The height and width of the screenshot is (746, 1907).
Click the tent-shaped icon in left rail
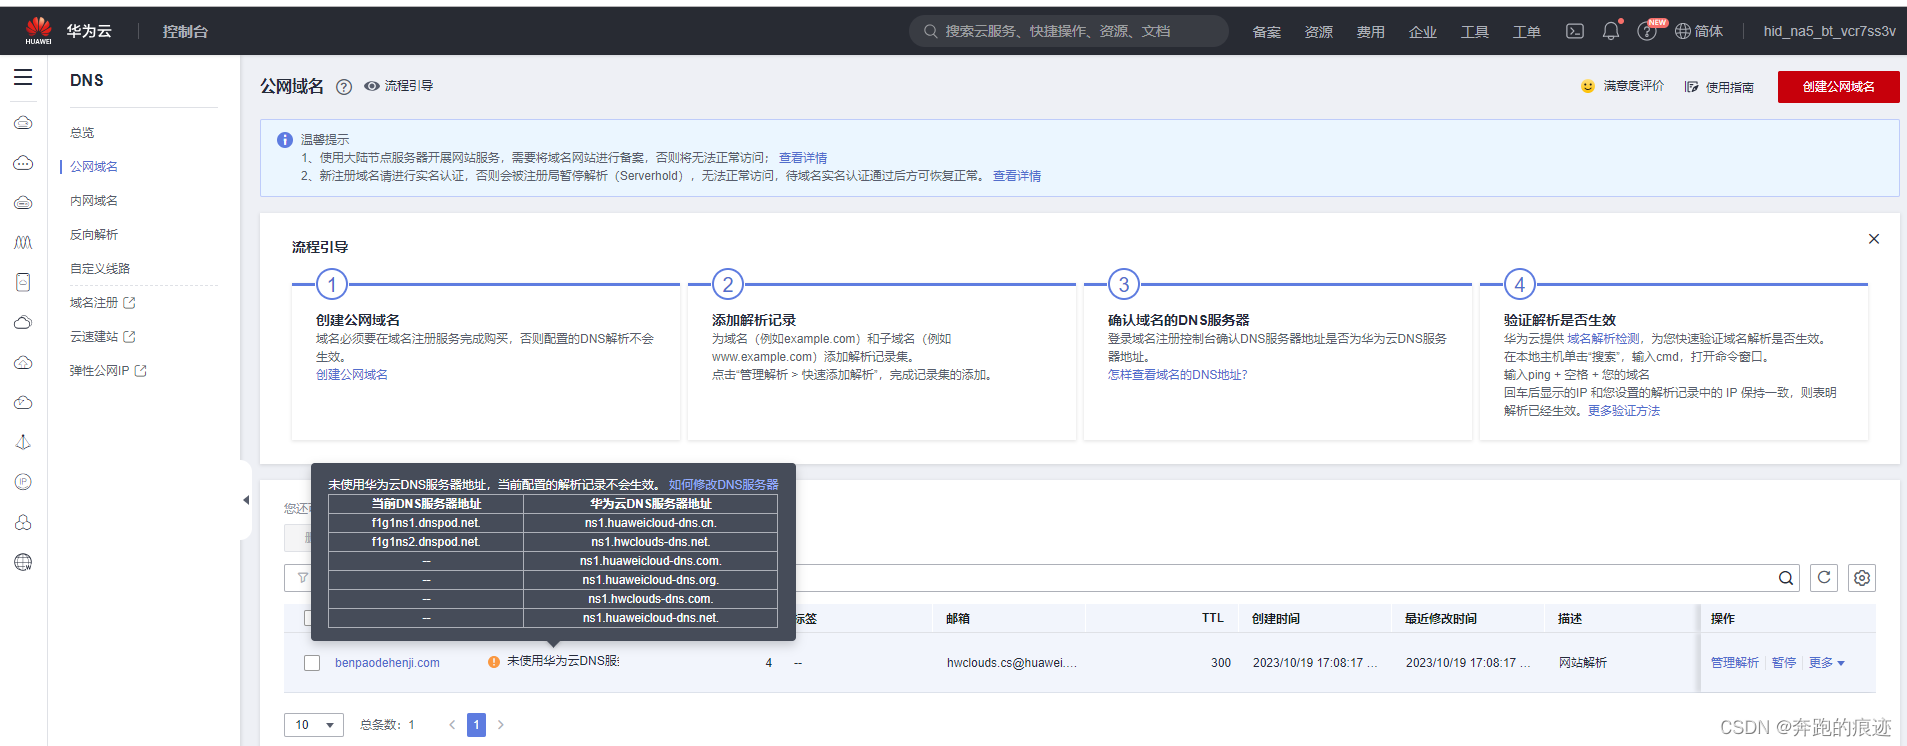coord(23,442)
